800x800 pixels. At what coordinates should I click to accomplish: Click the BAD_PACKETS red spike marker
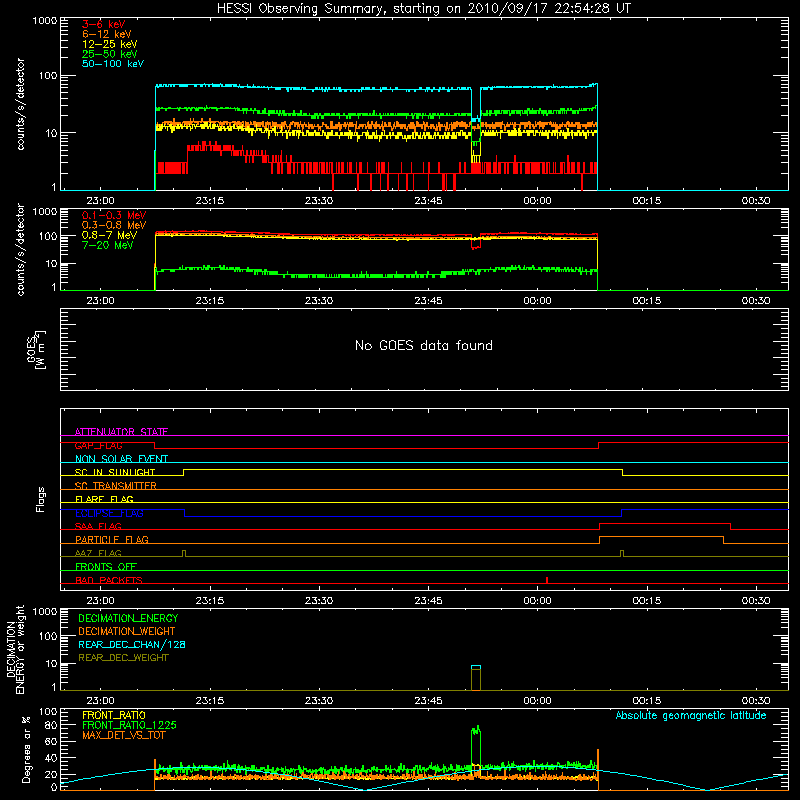546,580
